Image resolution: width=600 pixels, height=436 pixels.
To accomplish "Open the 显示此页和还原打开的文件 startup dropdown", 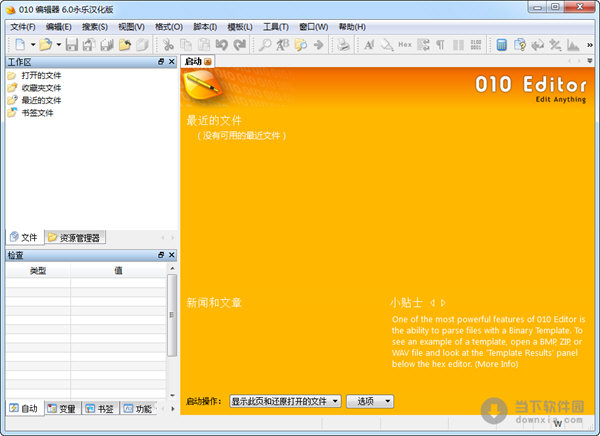I will pyautogui.click(x=285, y=401).
